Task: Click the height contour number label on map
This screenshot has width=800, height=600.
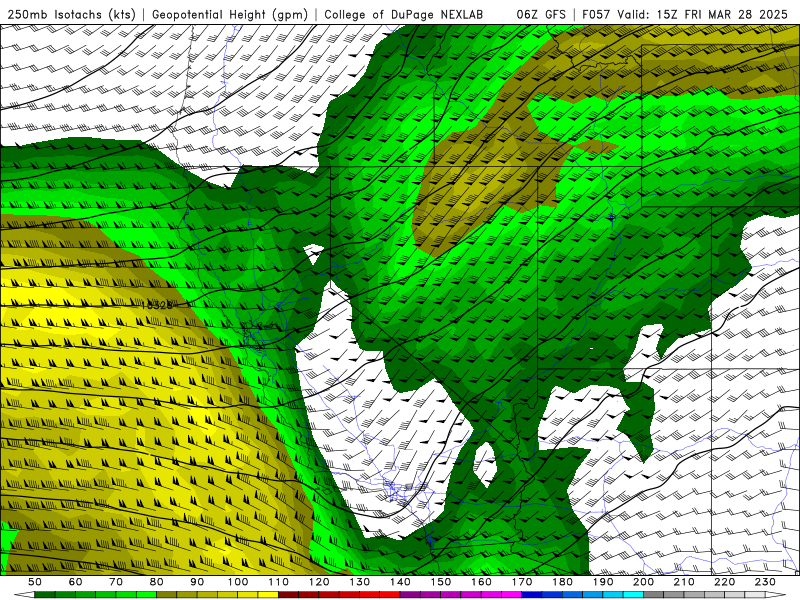Action: [x=156, y=305]
